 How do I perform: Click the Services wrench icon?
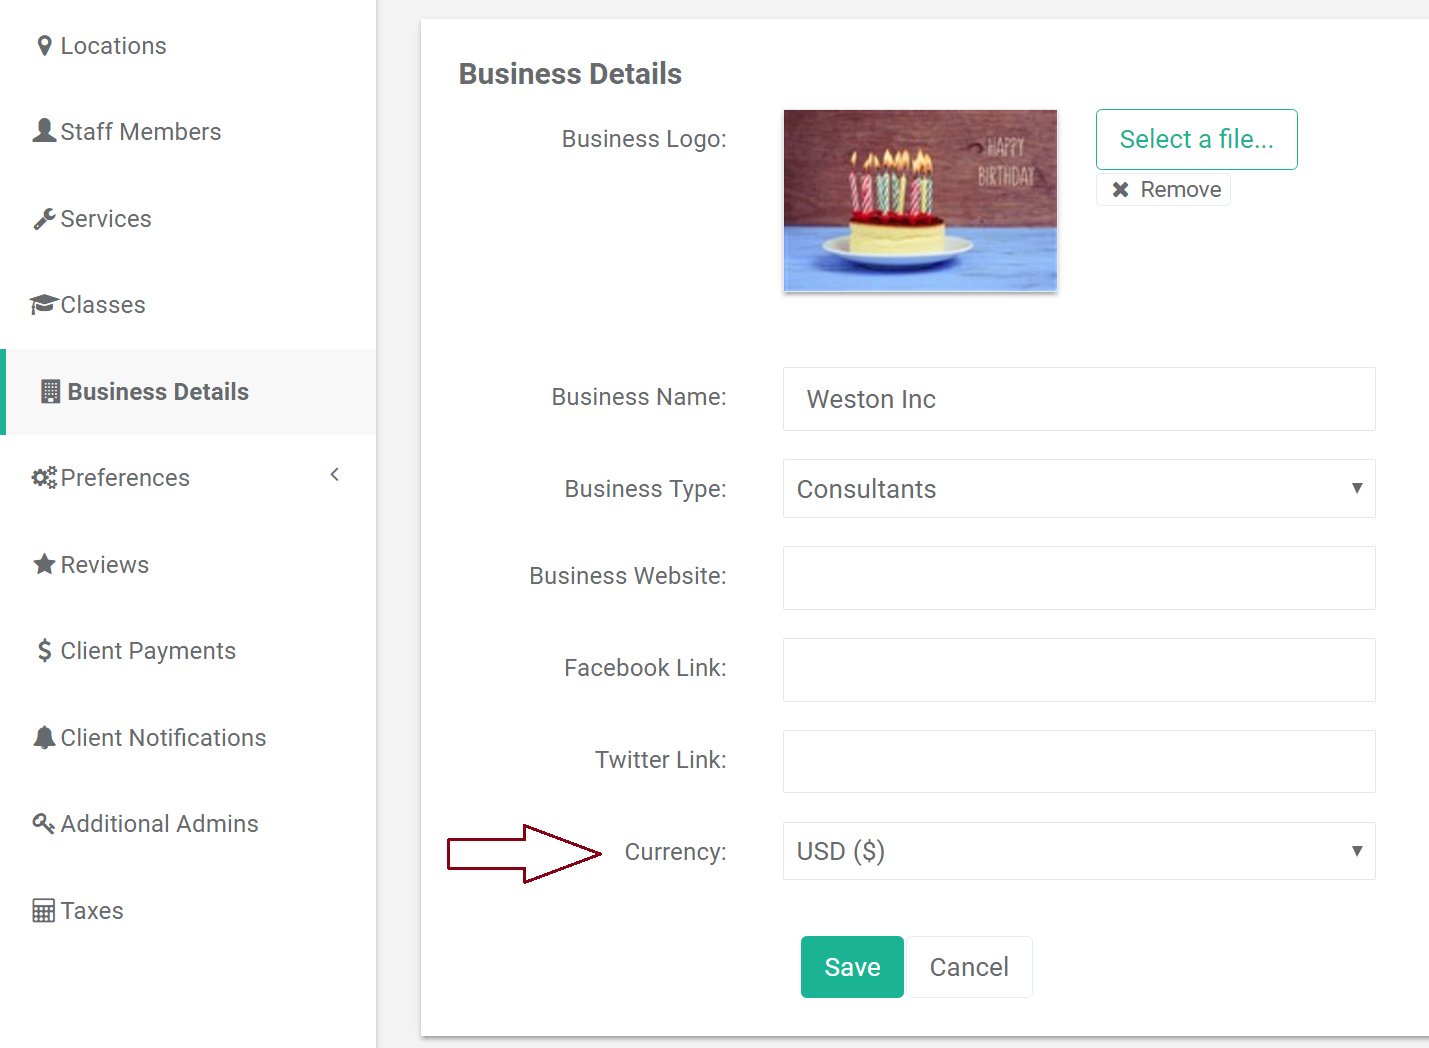pyautogui.click(x=44, y=219)
